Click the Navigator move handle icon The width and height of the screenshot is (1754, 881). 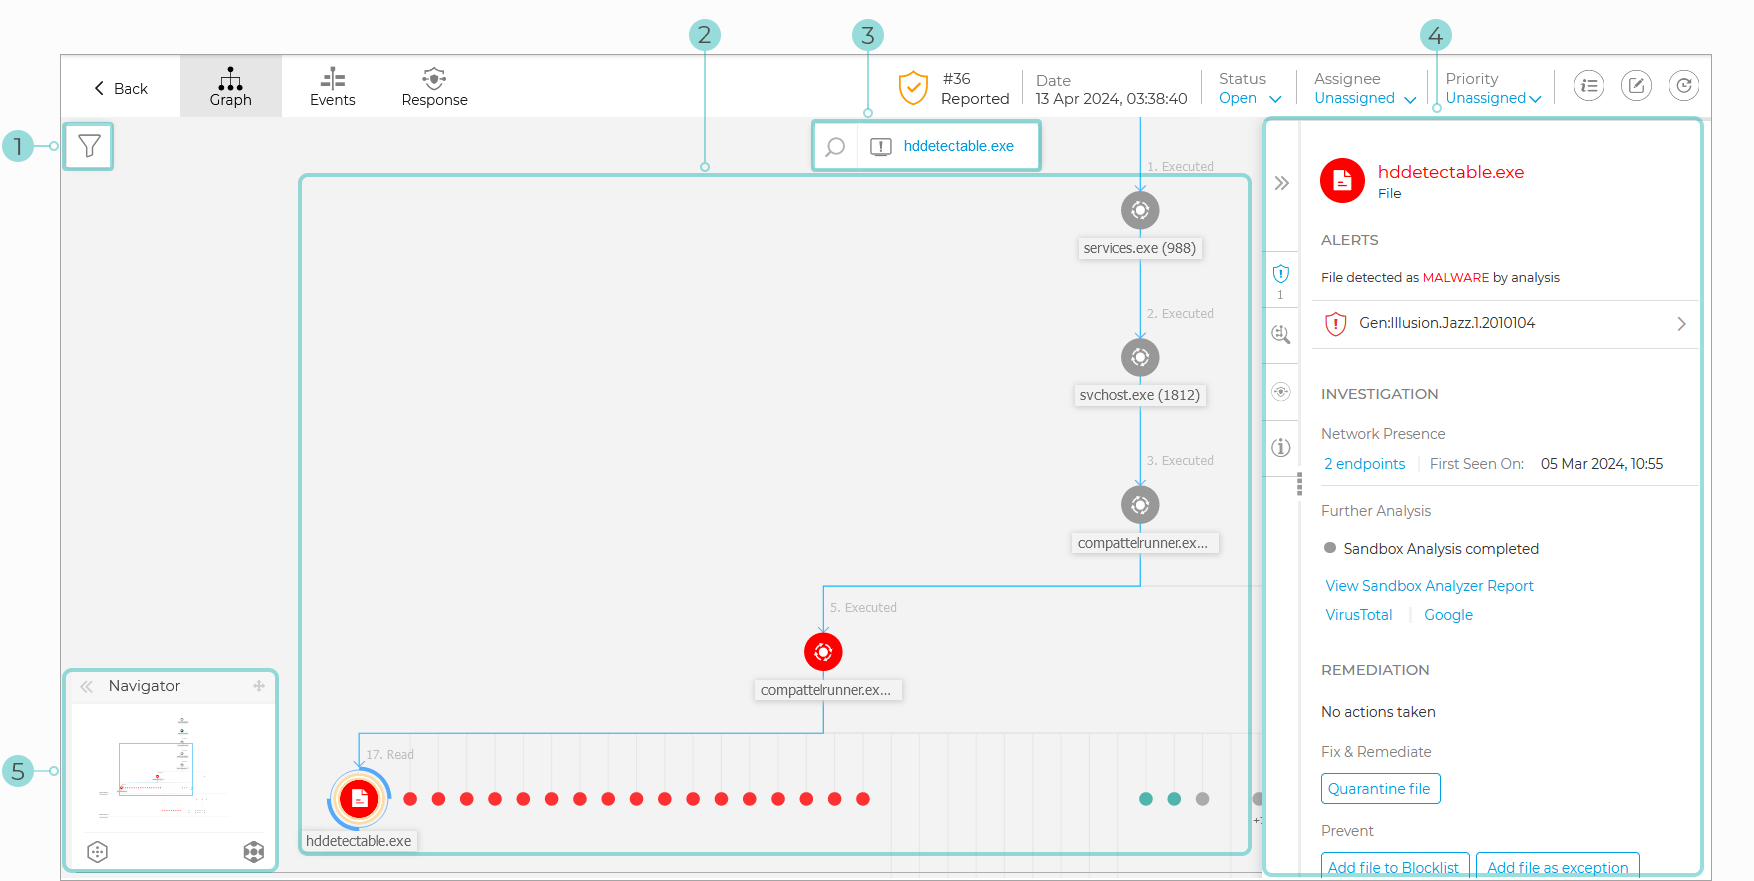259,686
